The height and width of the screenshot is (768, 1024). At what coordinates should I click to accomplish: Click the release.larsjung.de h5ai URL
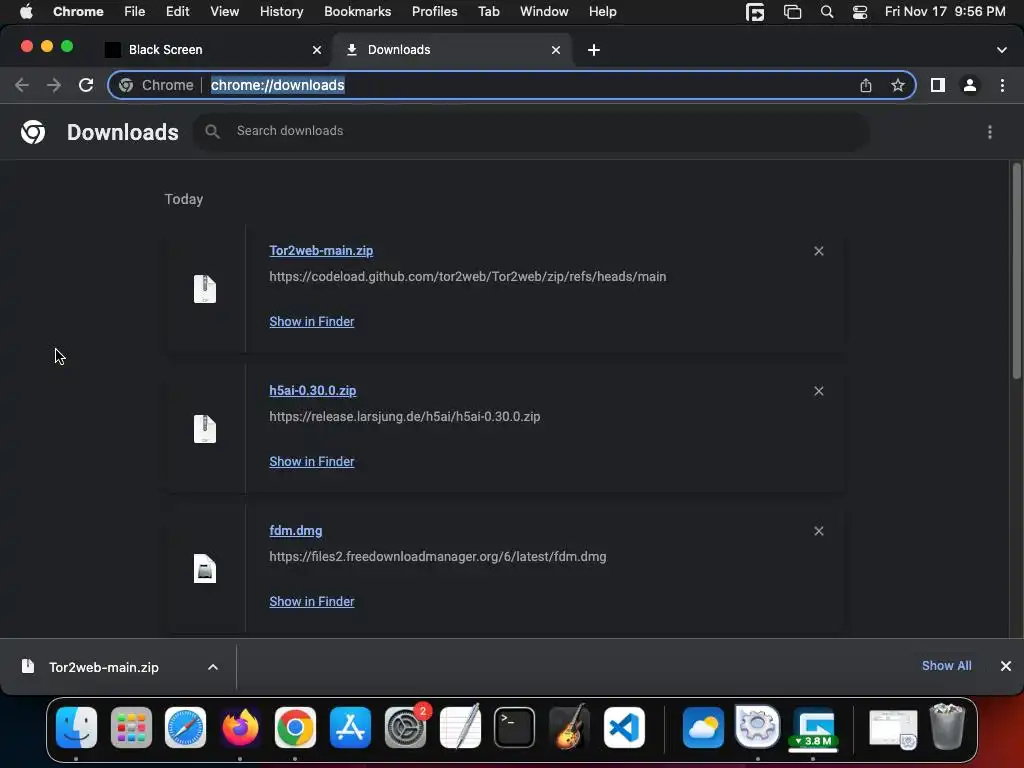click(x=405, y=417)
